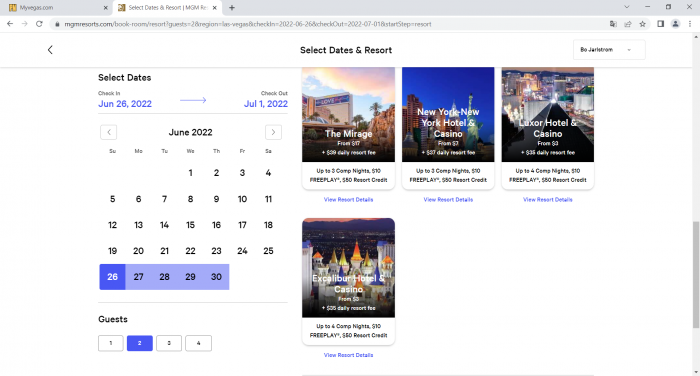This screenshot has height=376, width=700.
Task: Pick June 15 on the calendar
Action: [x=190, y=225]
